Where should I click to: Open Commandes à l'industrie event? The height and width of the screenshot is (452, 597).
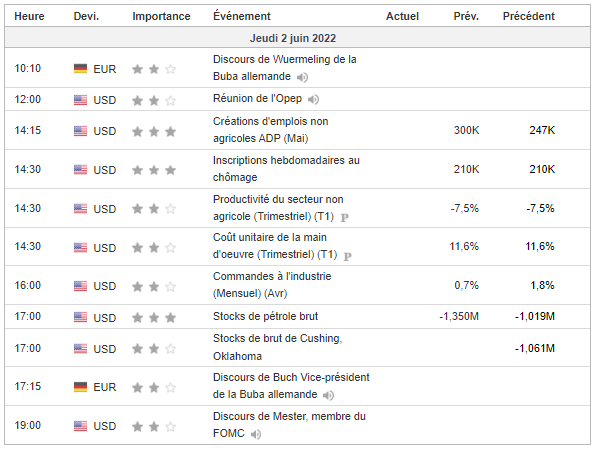[272, 285]
